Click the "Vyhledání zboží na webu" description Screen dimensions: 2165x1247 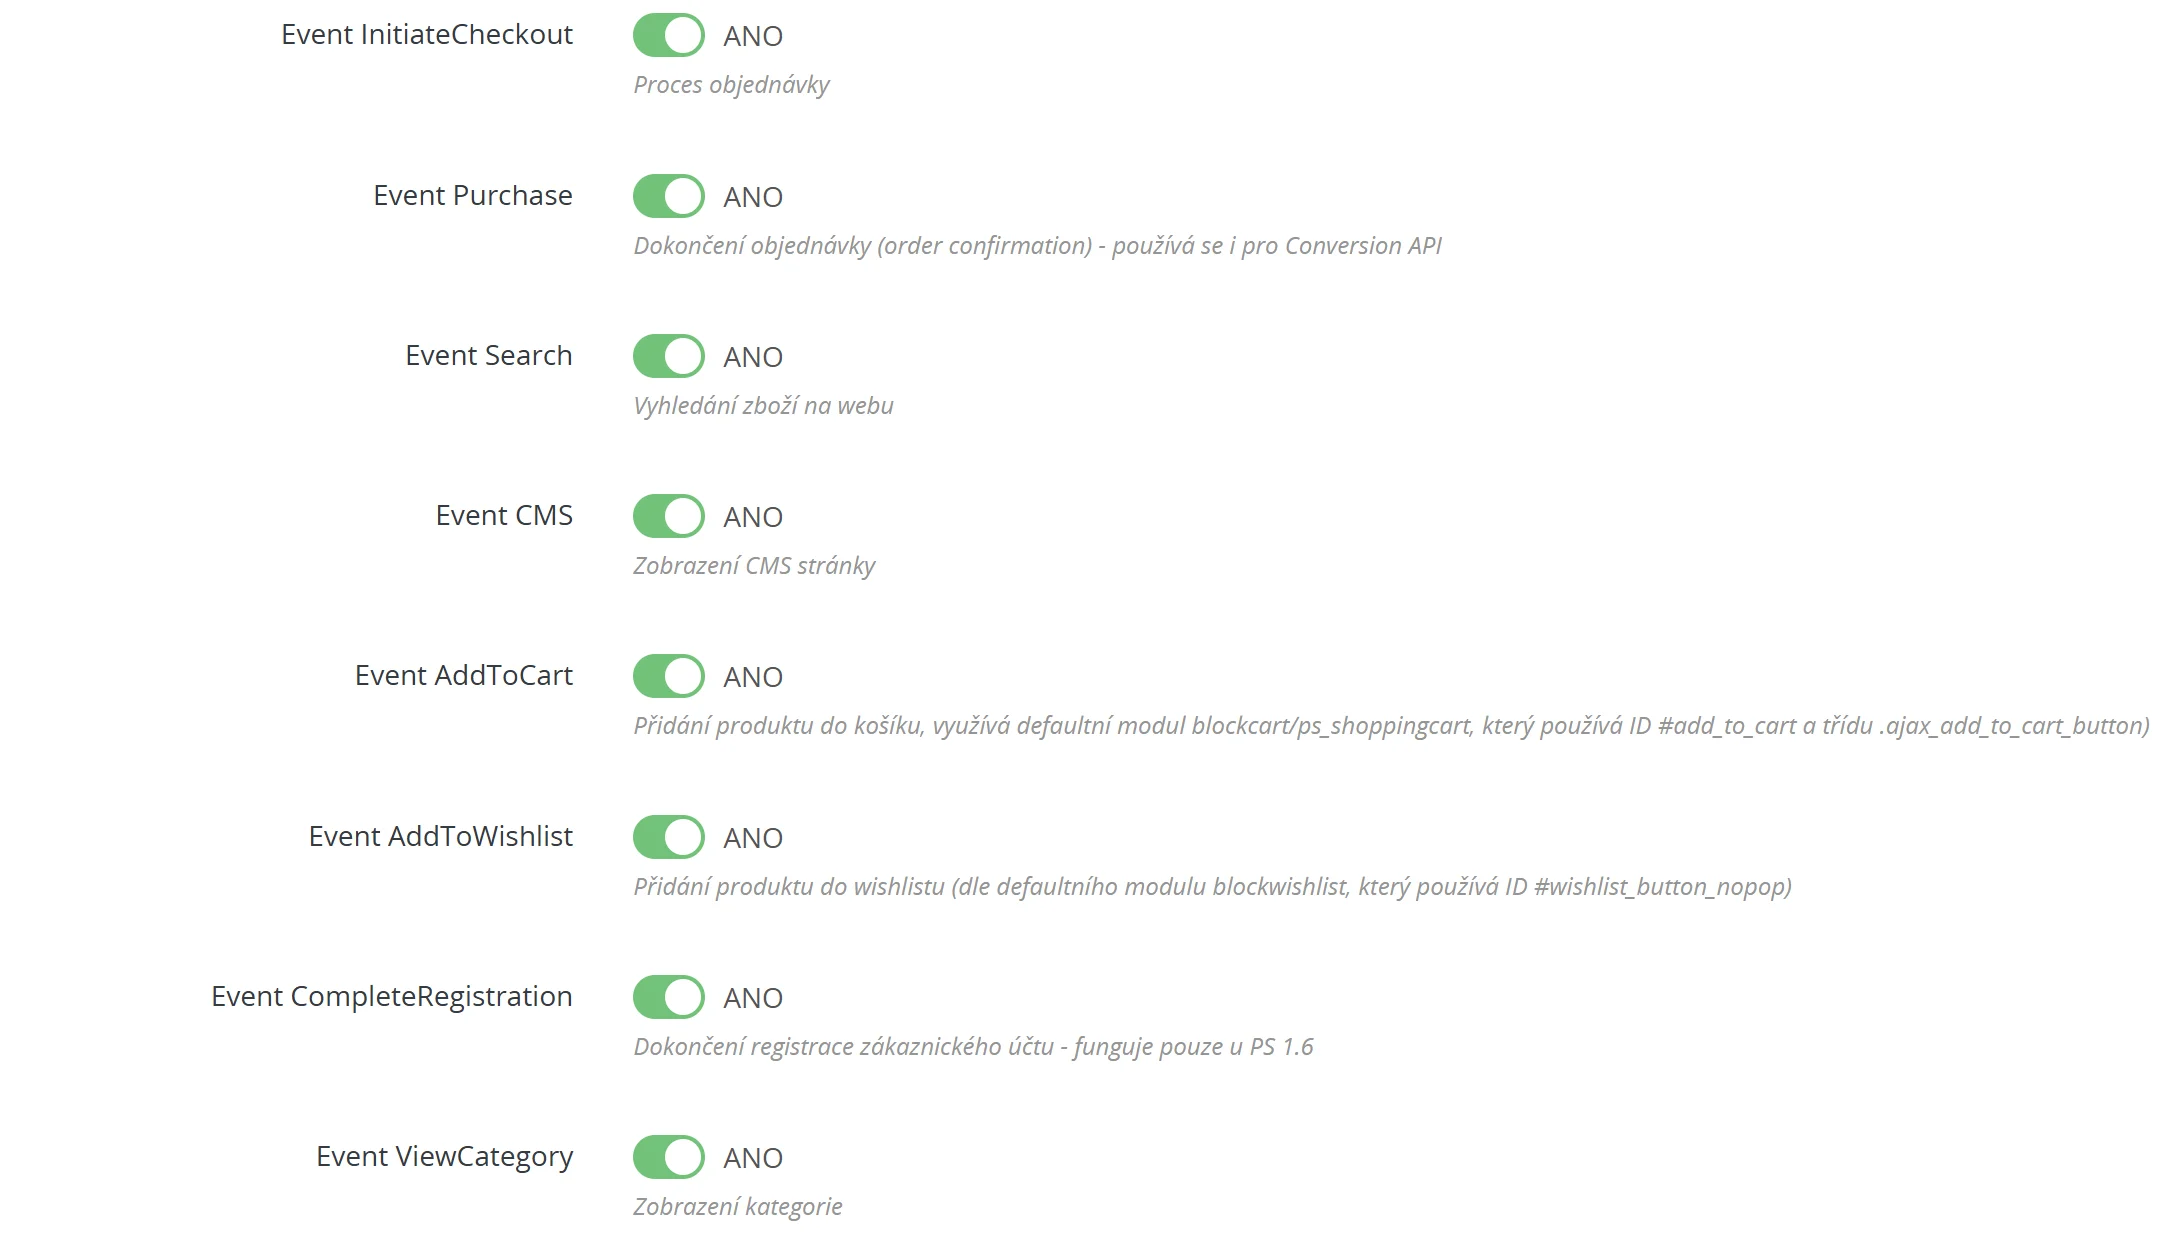click(x=763, y=406)
